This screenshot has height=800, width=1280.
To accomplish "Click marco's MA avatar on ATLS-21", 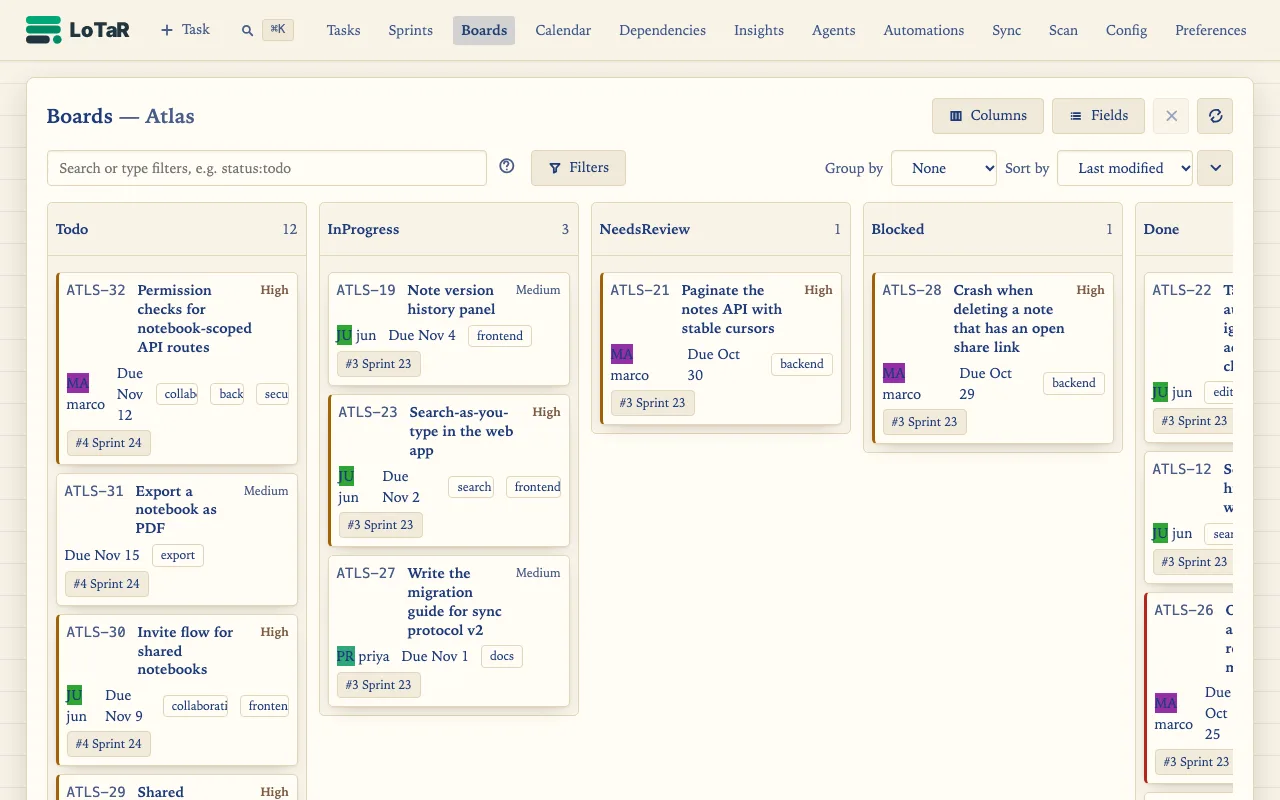I will coord(622,354).
